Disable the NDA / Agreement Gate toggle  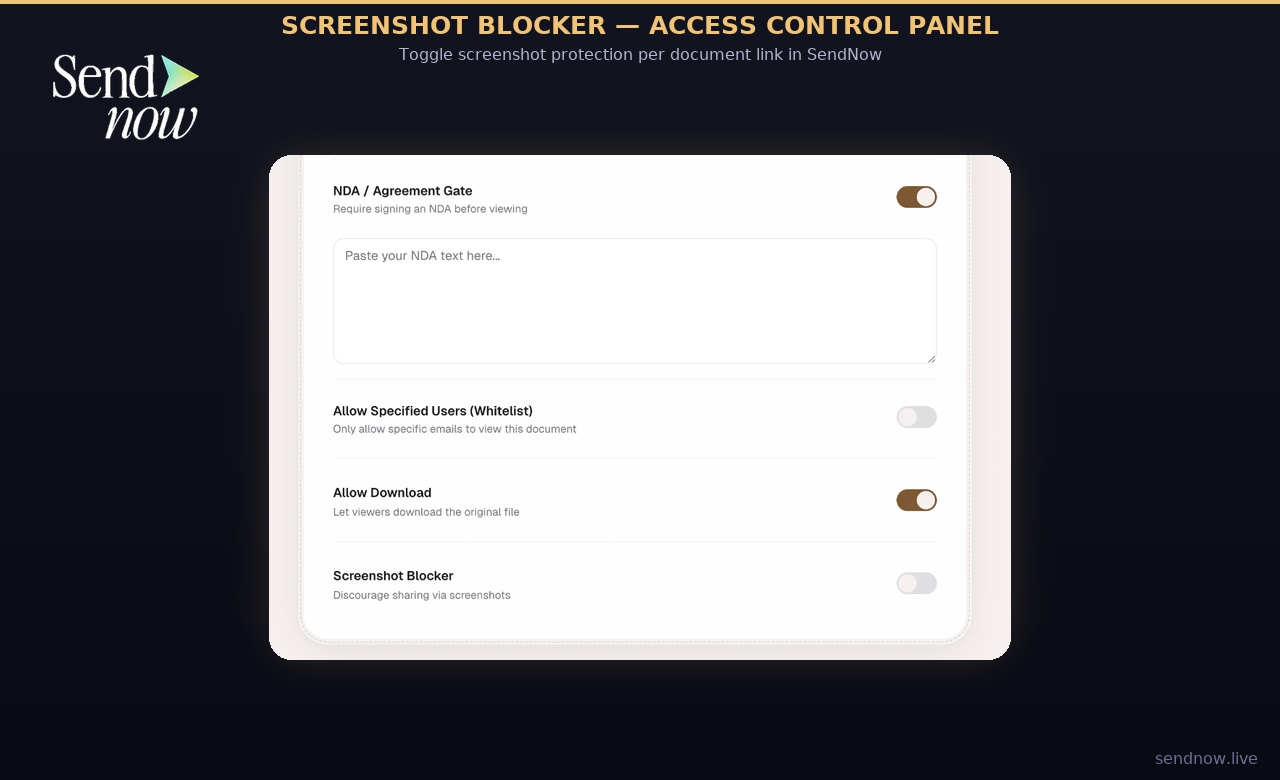tap(916, 197)
